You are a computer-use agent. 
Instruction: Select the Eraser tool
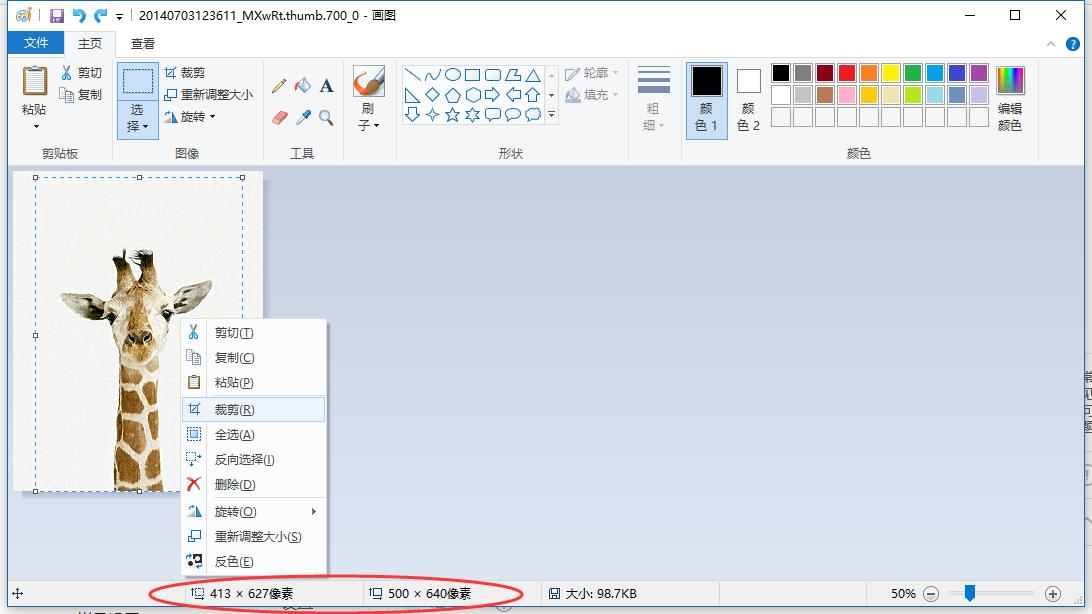point(279,118)
